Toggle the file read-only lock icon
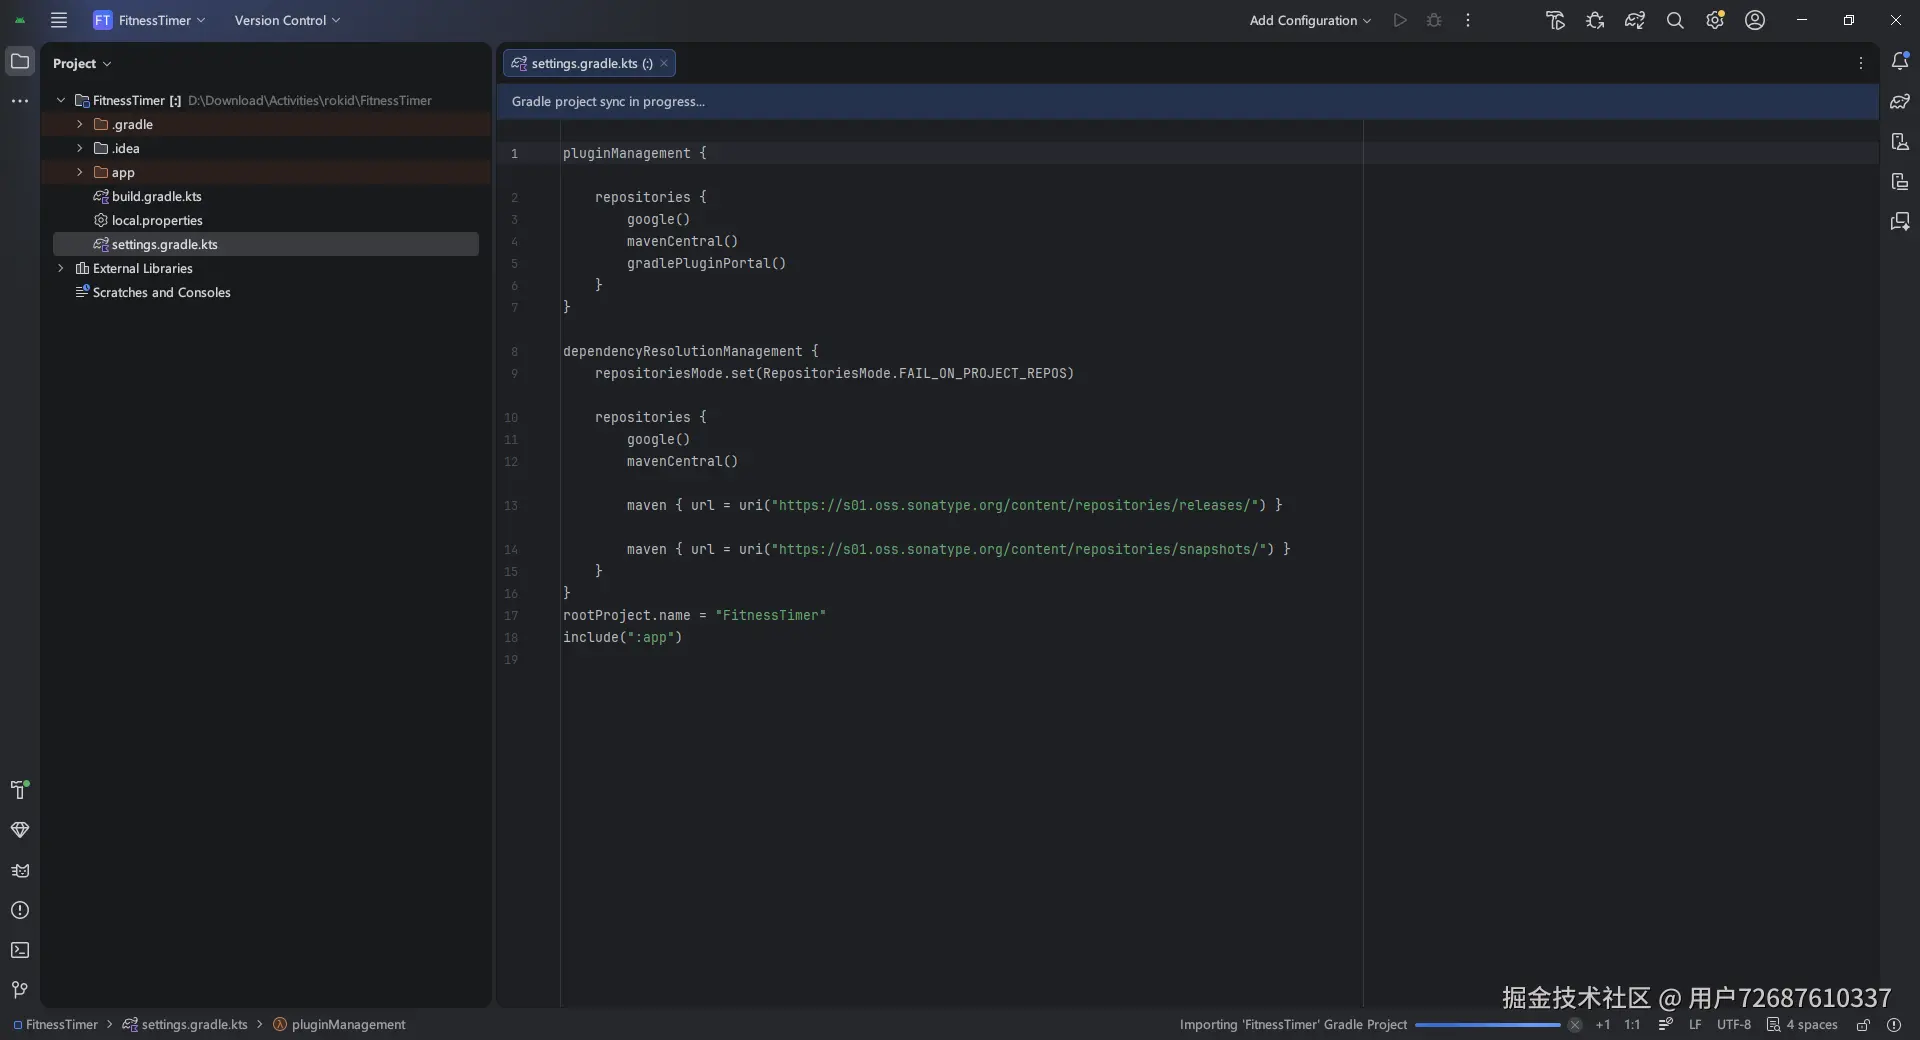The height and width of the screenshot is (1040, 1920). point(1863,1025)
